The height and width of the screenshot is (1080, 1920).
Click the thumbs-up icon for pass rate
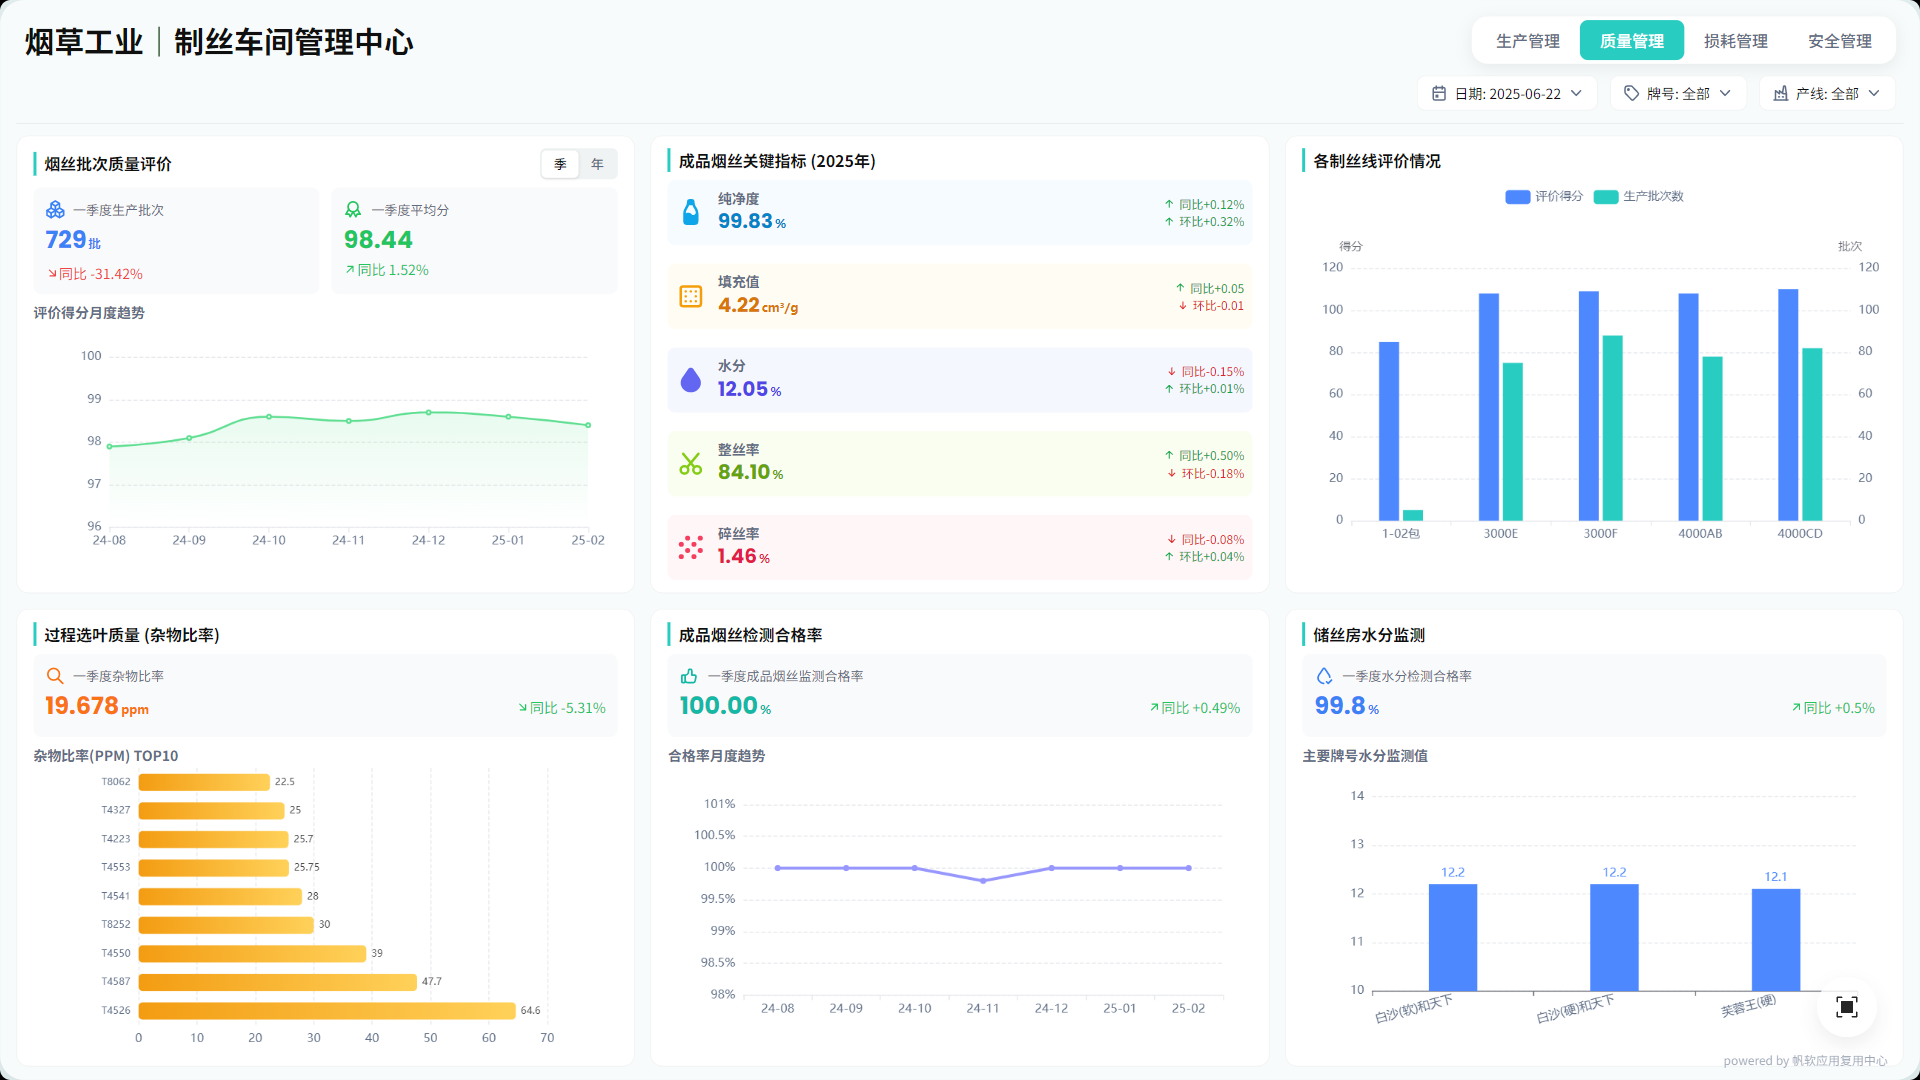(x=689, y=676)
